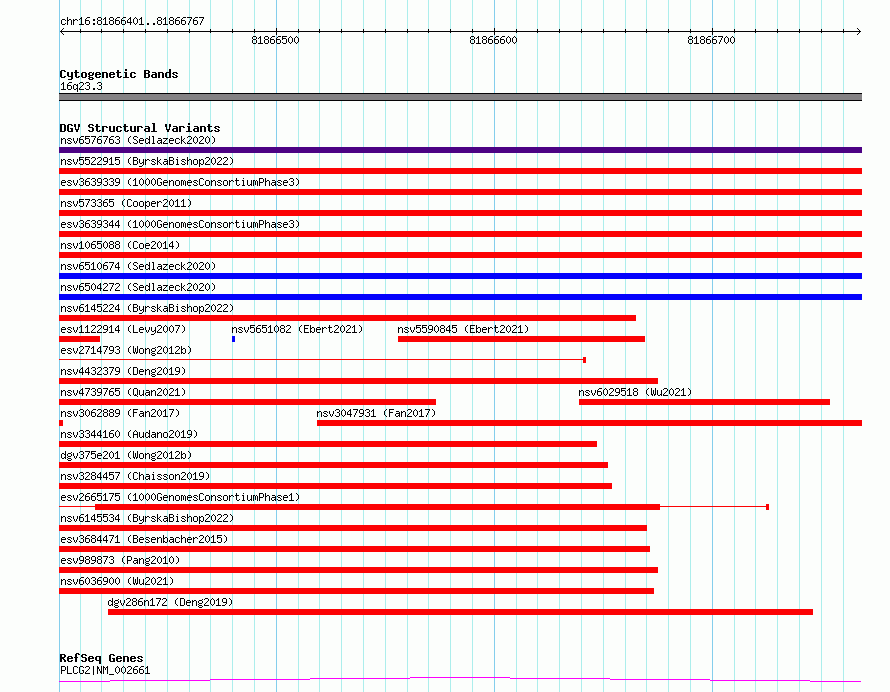Click the nsv3047931 (Fan2017) label
The height and width of the screenshot is (692, 890).
tap(376, 413)
